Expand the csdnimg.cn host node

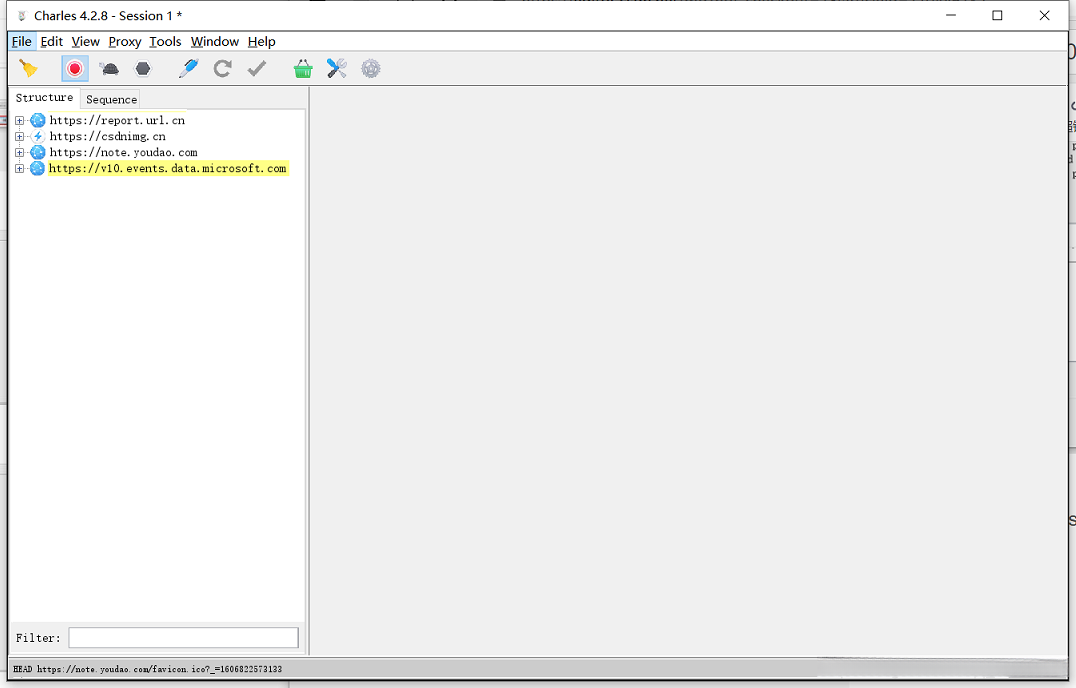click(19, 137)
